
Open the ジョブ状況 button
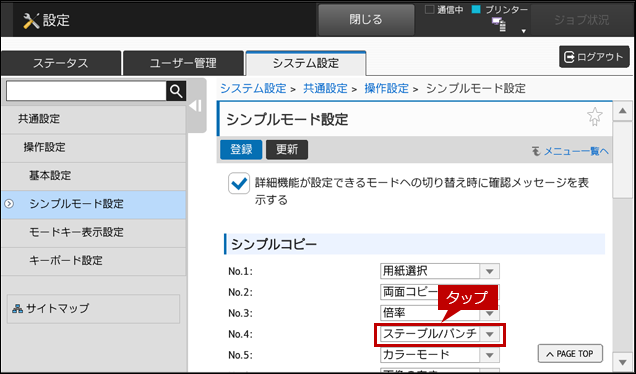(x=582, y=20)
